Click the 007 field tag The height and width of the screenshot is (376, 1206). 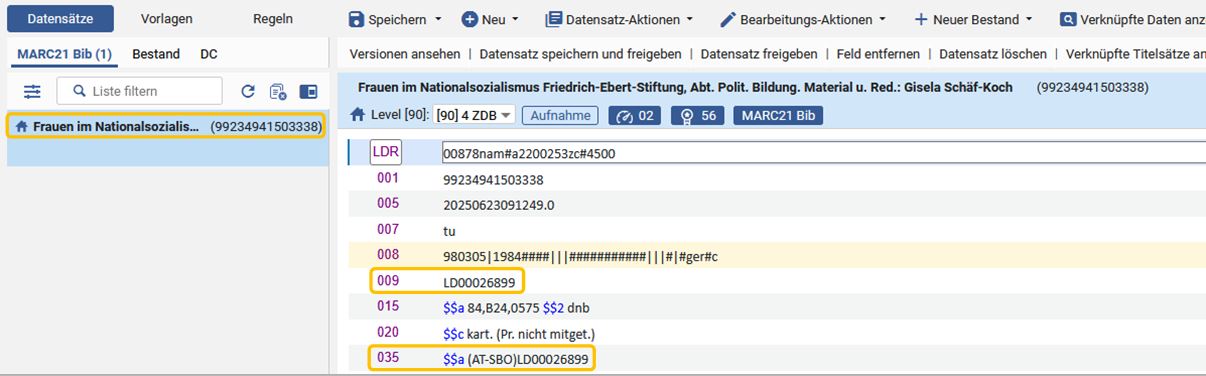point(388,230)
